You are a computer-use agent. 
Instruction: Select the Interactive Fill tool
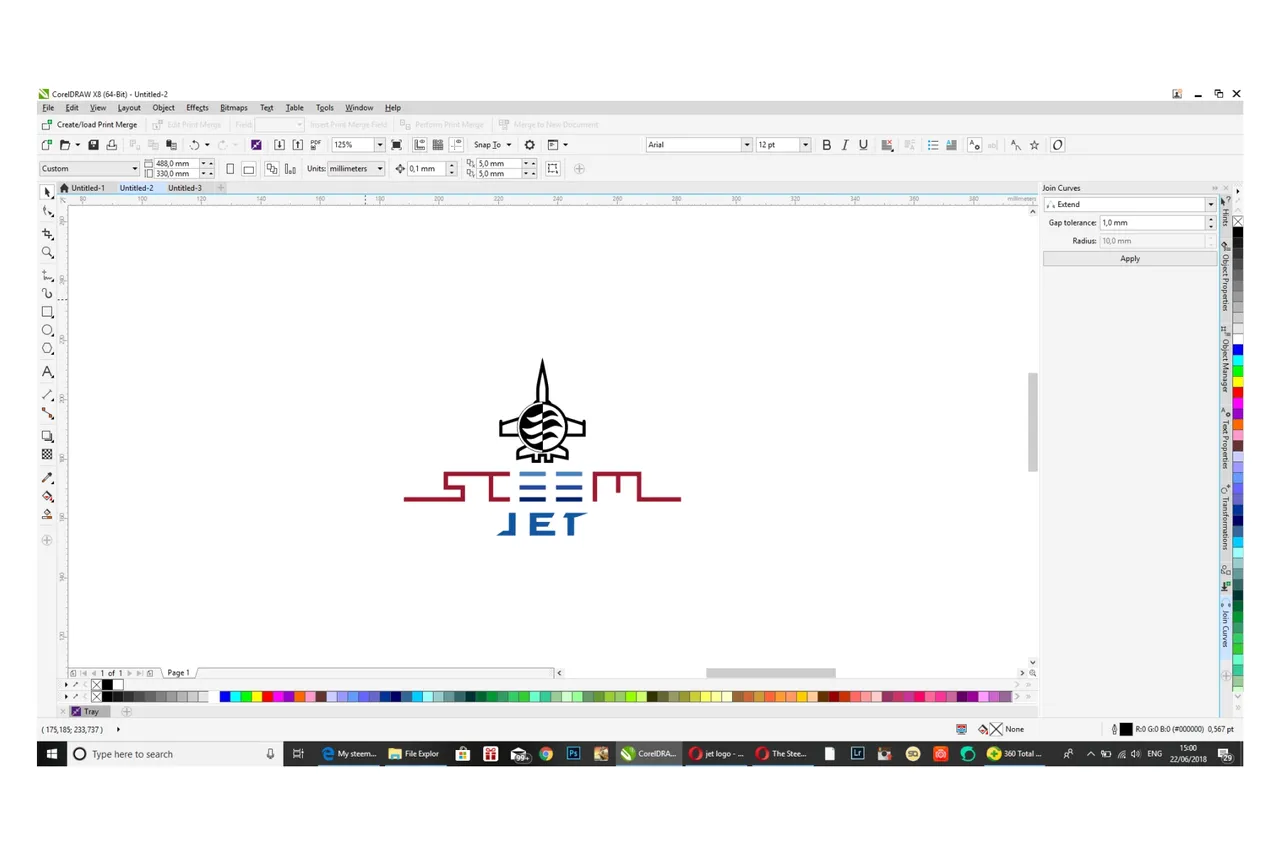[47, 496]
